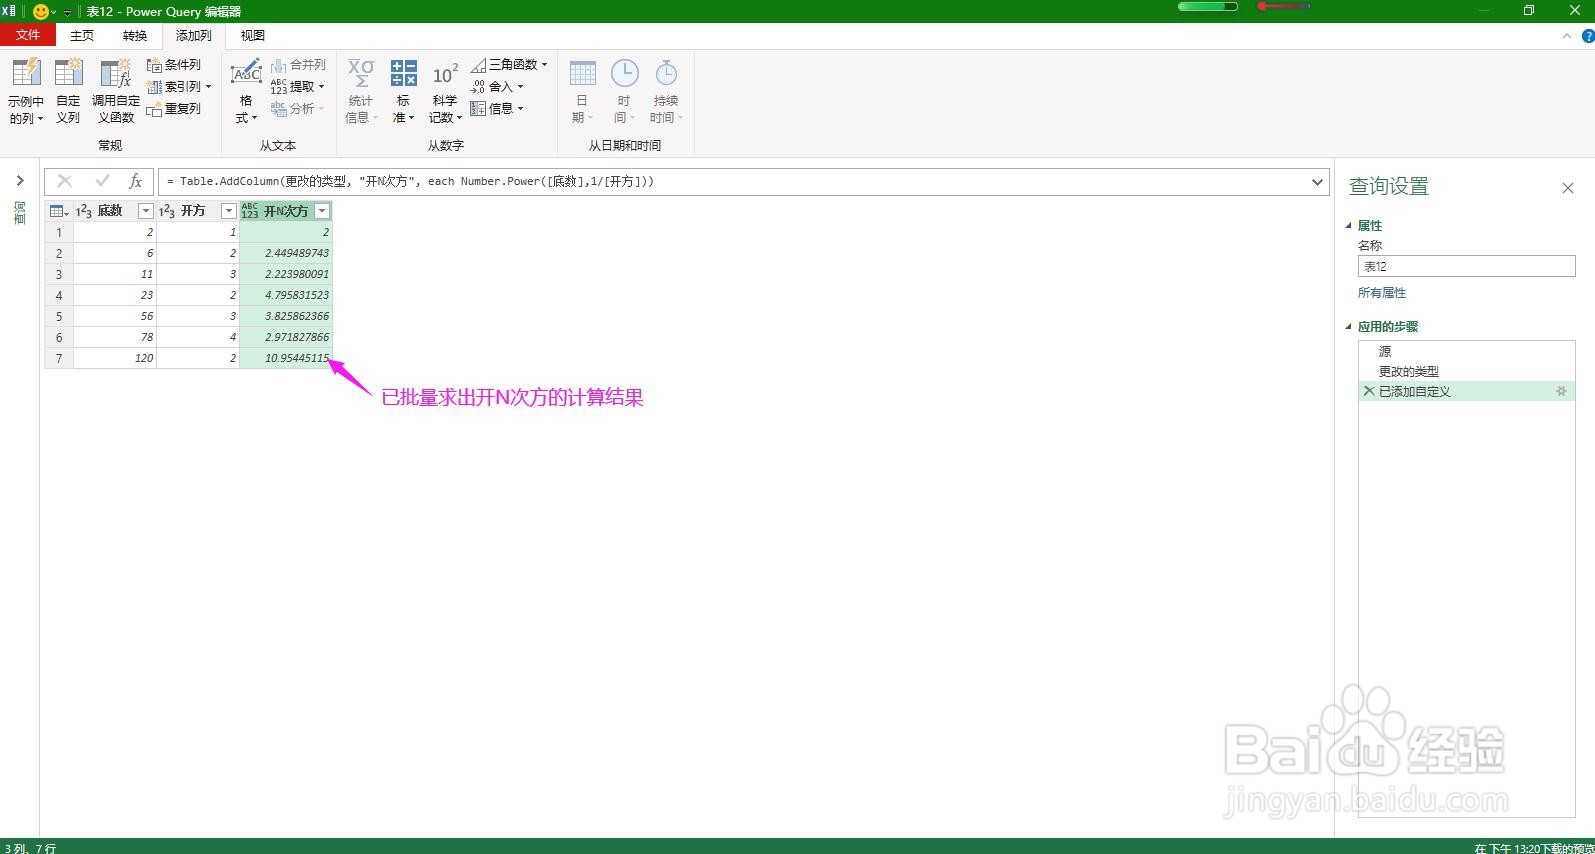1595x854 pixels.
Task: Click smiley feedback icon in title bar
Action: click(x=41, y=11)
